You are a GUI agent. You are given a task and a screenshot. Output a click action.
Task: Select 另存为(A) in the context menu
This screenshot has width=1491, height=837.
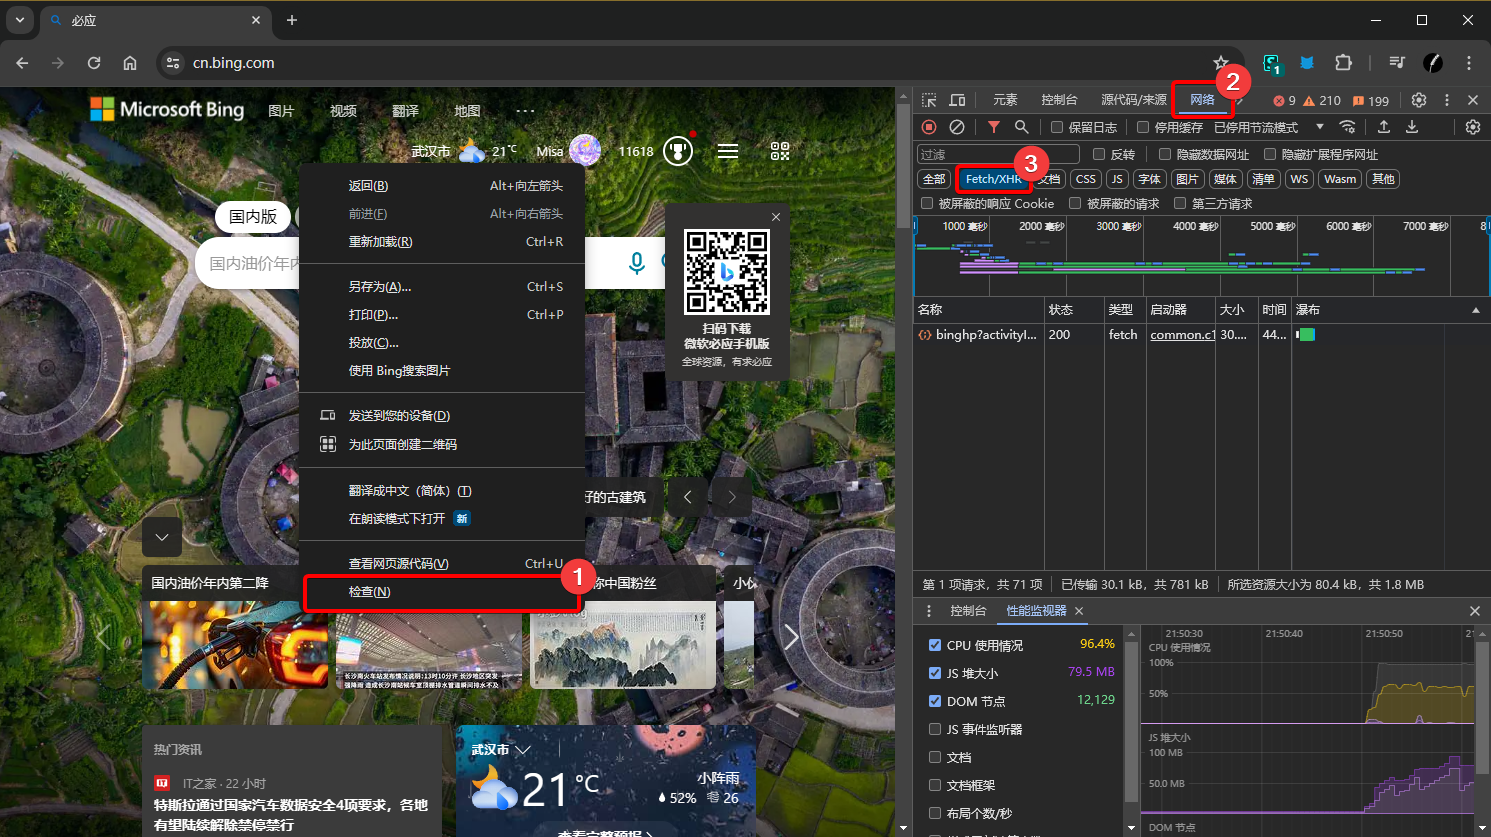442,287
